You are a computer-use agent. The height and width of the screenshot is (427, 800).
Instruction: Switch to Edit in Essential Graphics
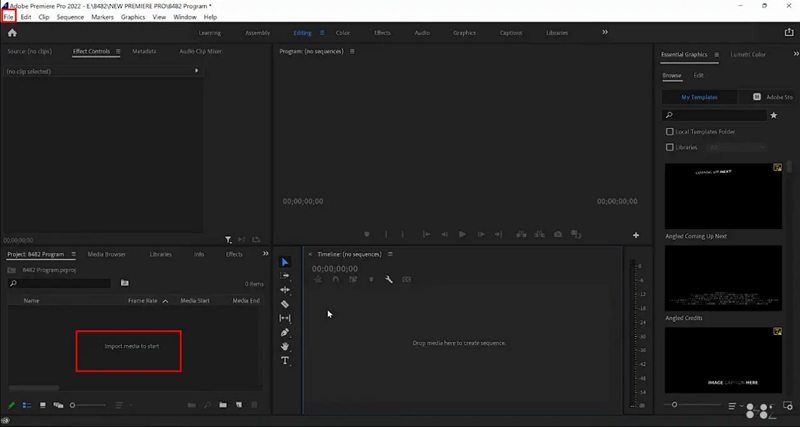698,76
